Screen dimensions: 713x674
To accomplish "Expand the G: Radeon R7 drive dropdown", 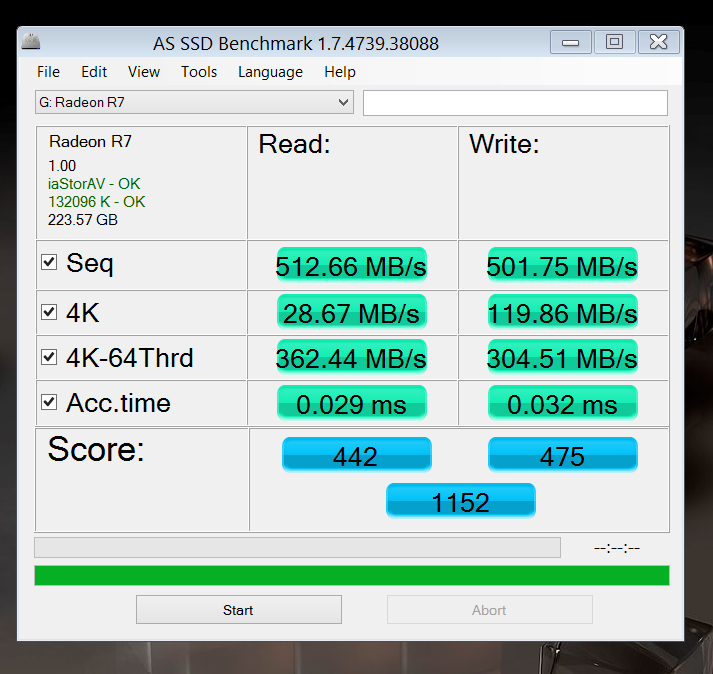I will click(194, 102).
